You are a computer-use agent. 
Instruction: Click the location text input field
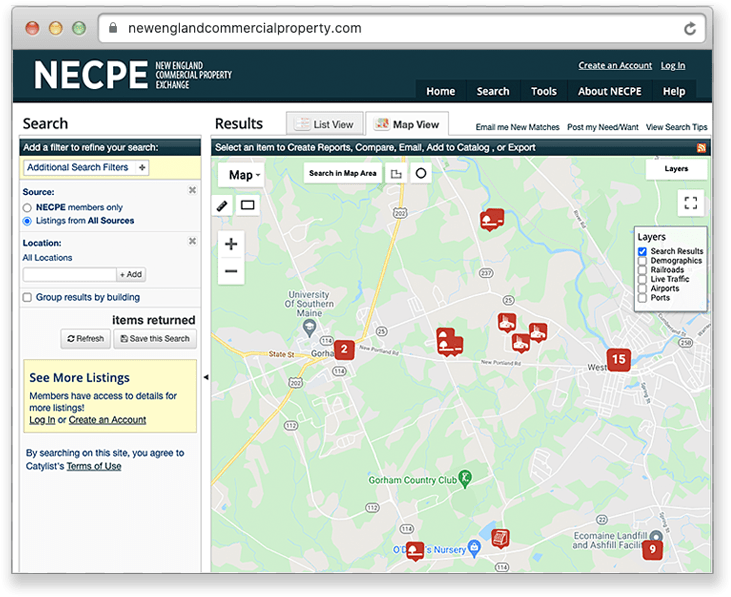[69, 274]
